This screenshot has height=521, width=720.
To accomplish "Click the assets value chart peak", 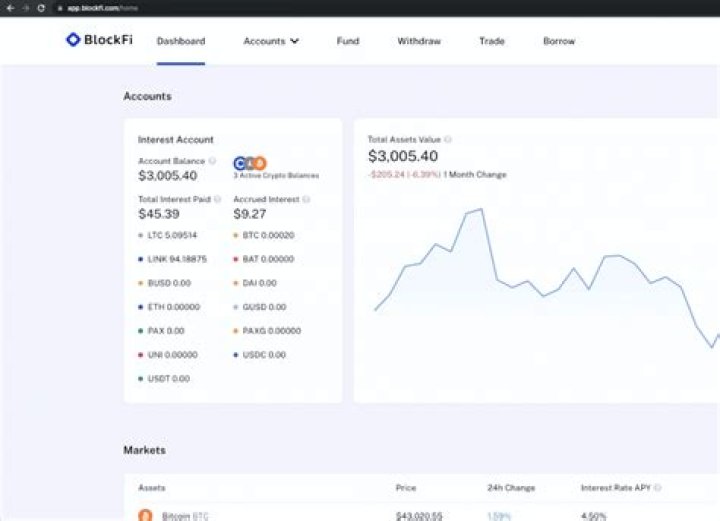I will [481, 209].
